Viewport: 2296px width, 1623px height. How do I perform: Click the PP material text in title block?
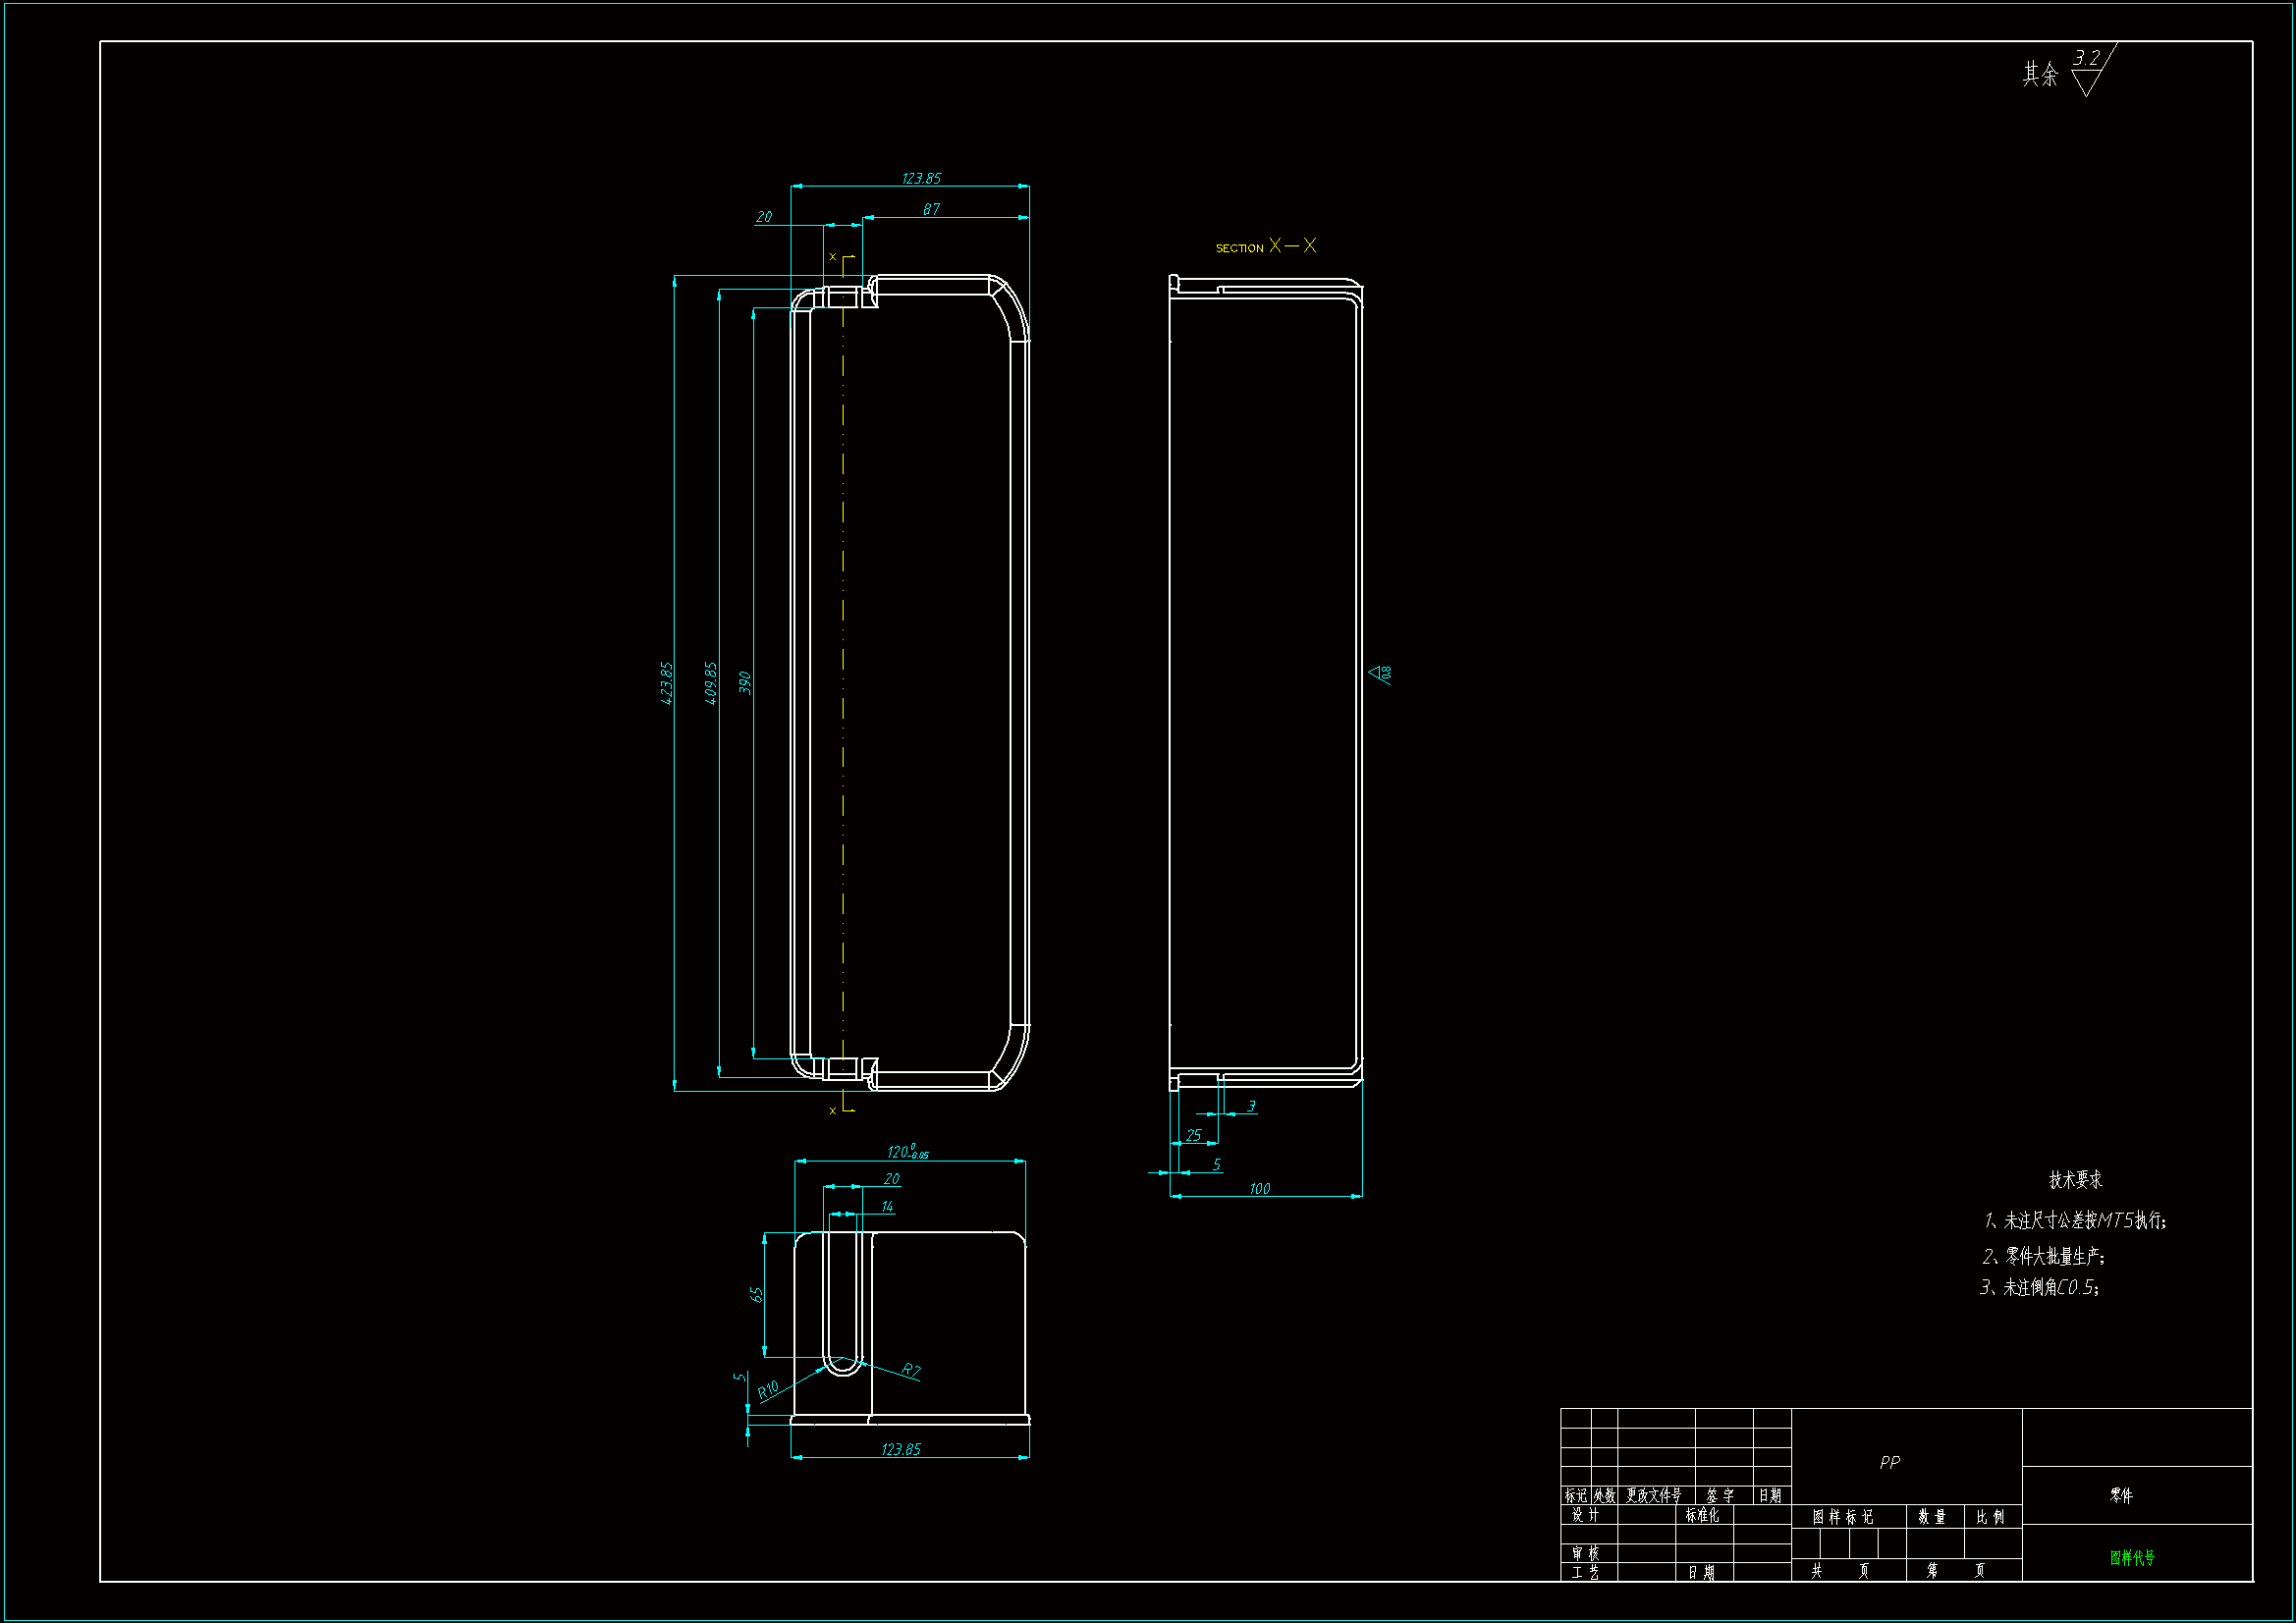pos(1889,1462)
